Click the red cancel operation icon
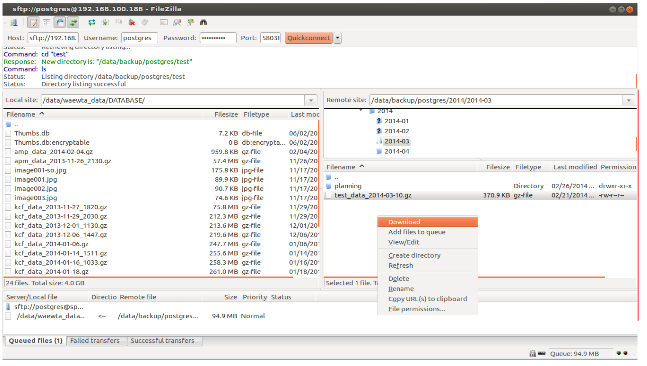The width and height of the screenshot is (647, 366). (x=132, y=23)
